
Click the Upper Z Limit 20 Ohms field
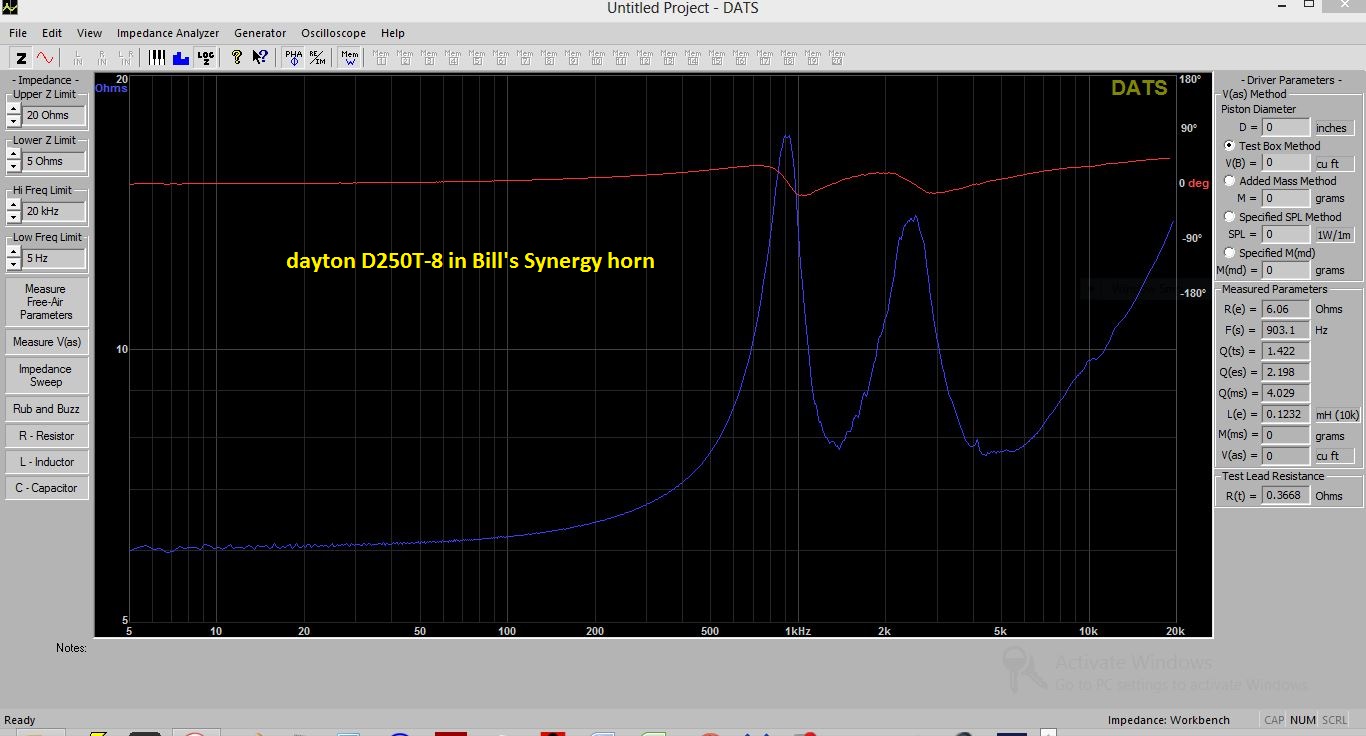point(55,115)
